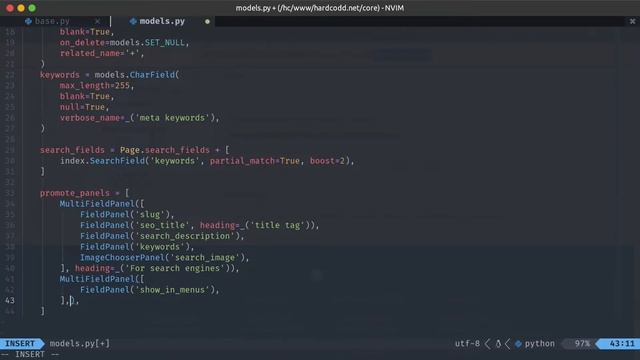Click the INSERT mode indicator in statusline
This screenshot has height=360, width=640.
click(20, 344)
